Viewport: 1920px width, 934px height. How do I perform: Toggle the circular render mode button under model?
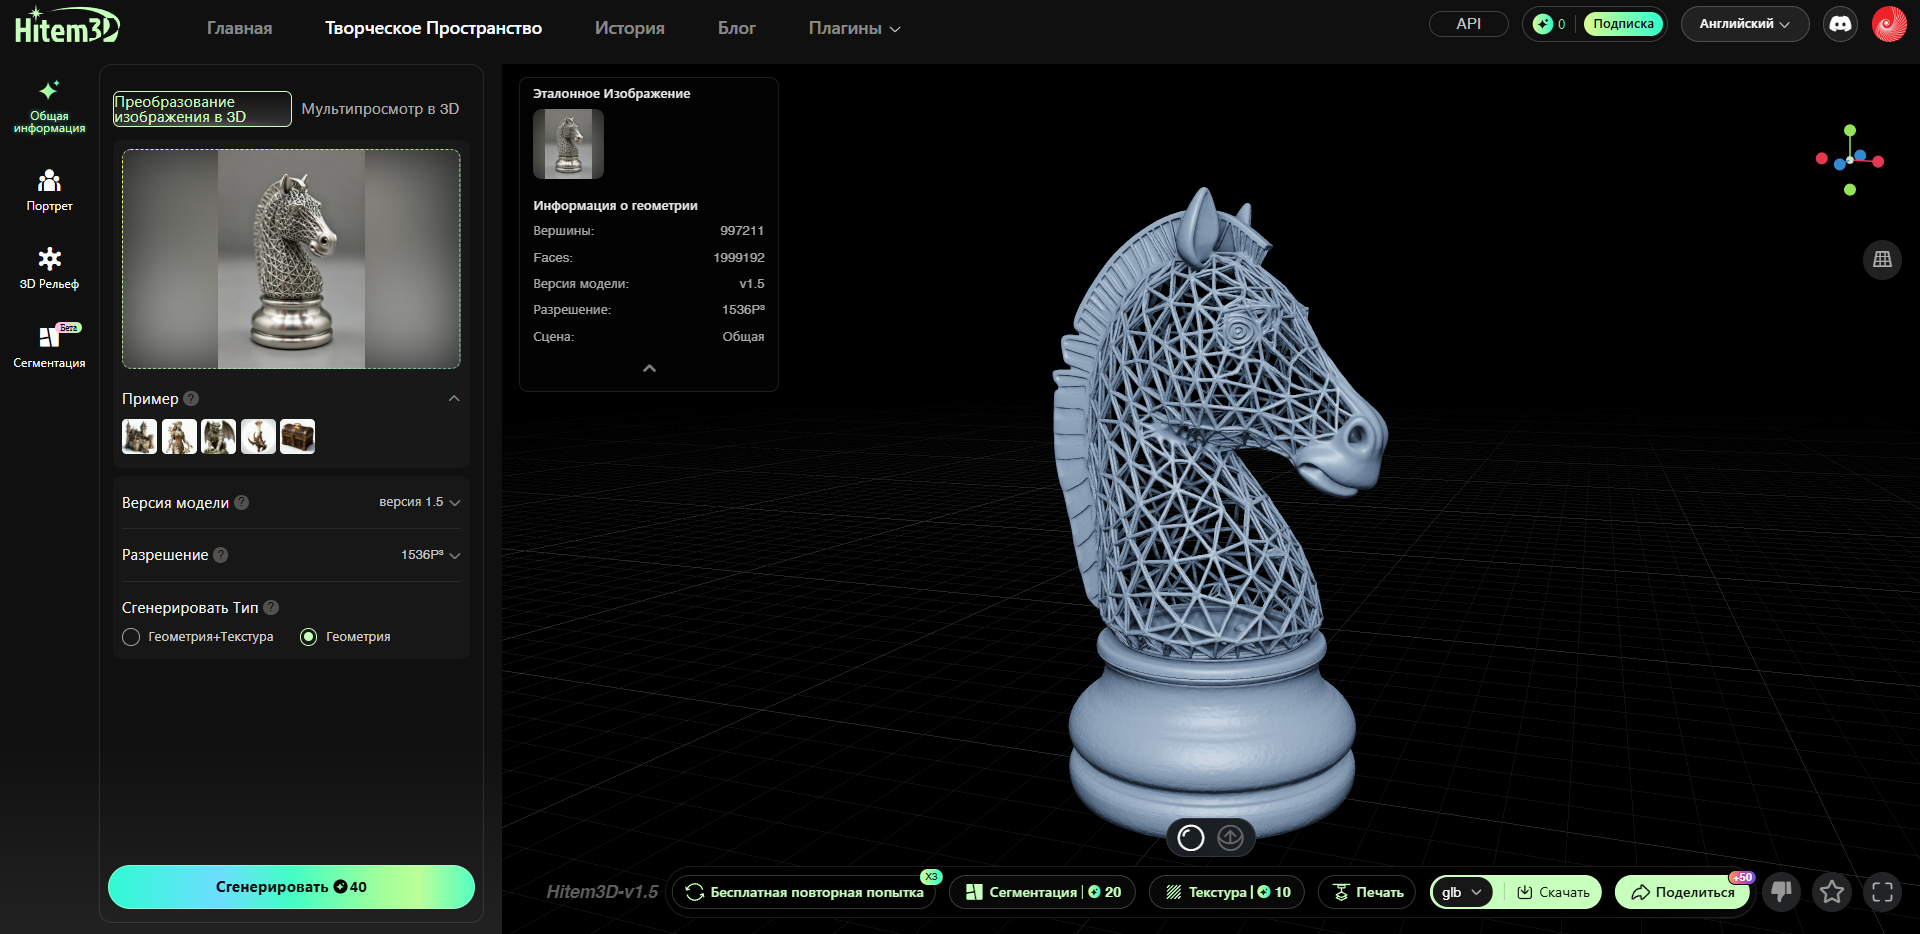[x=1190, y=838]
